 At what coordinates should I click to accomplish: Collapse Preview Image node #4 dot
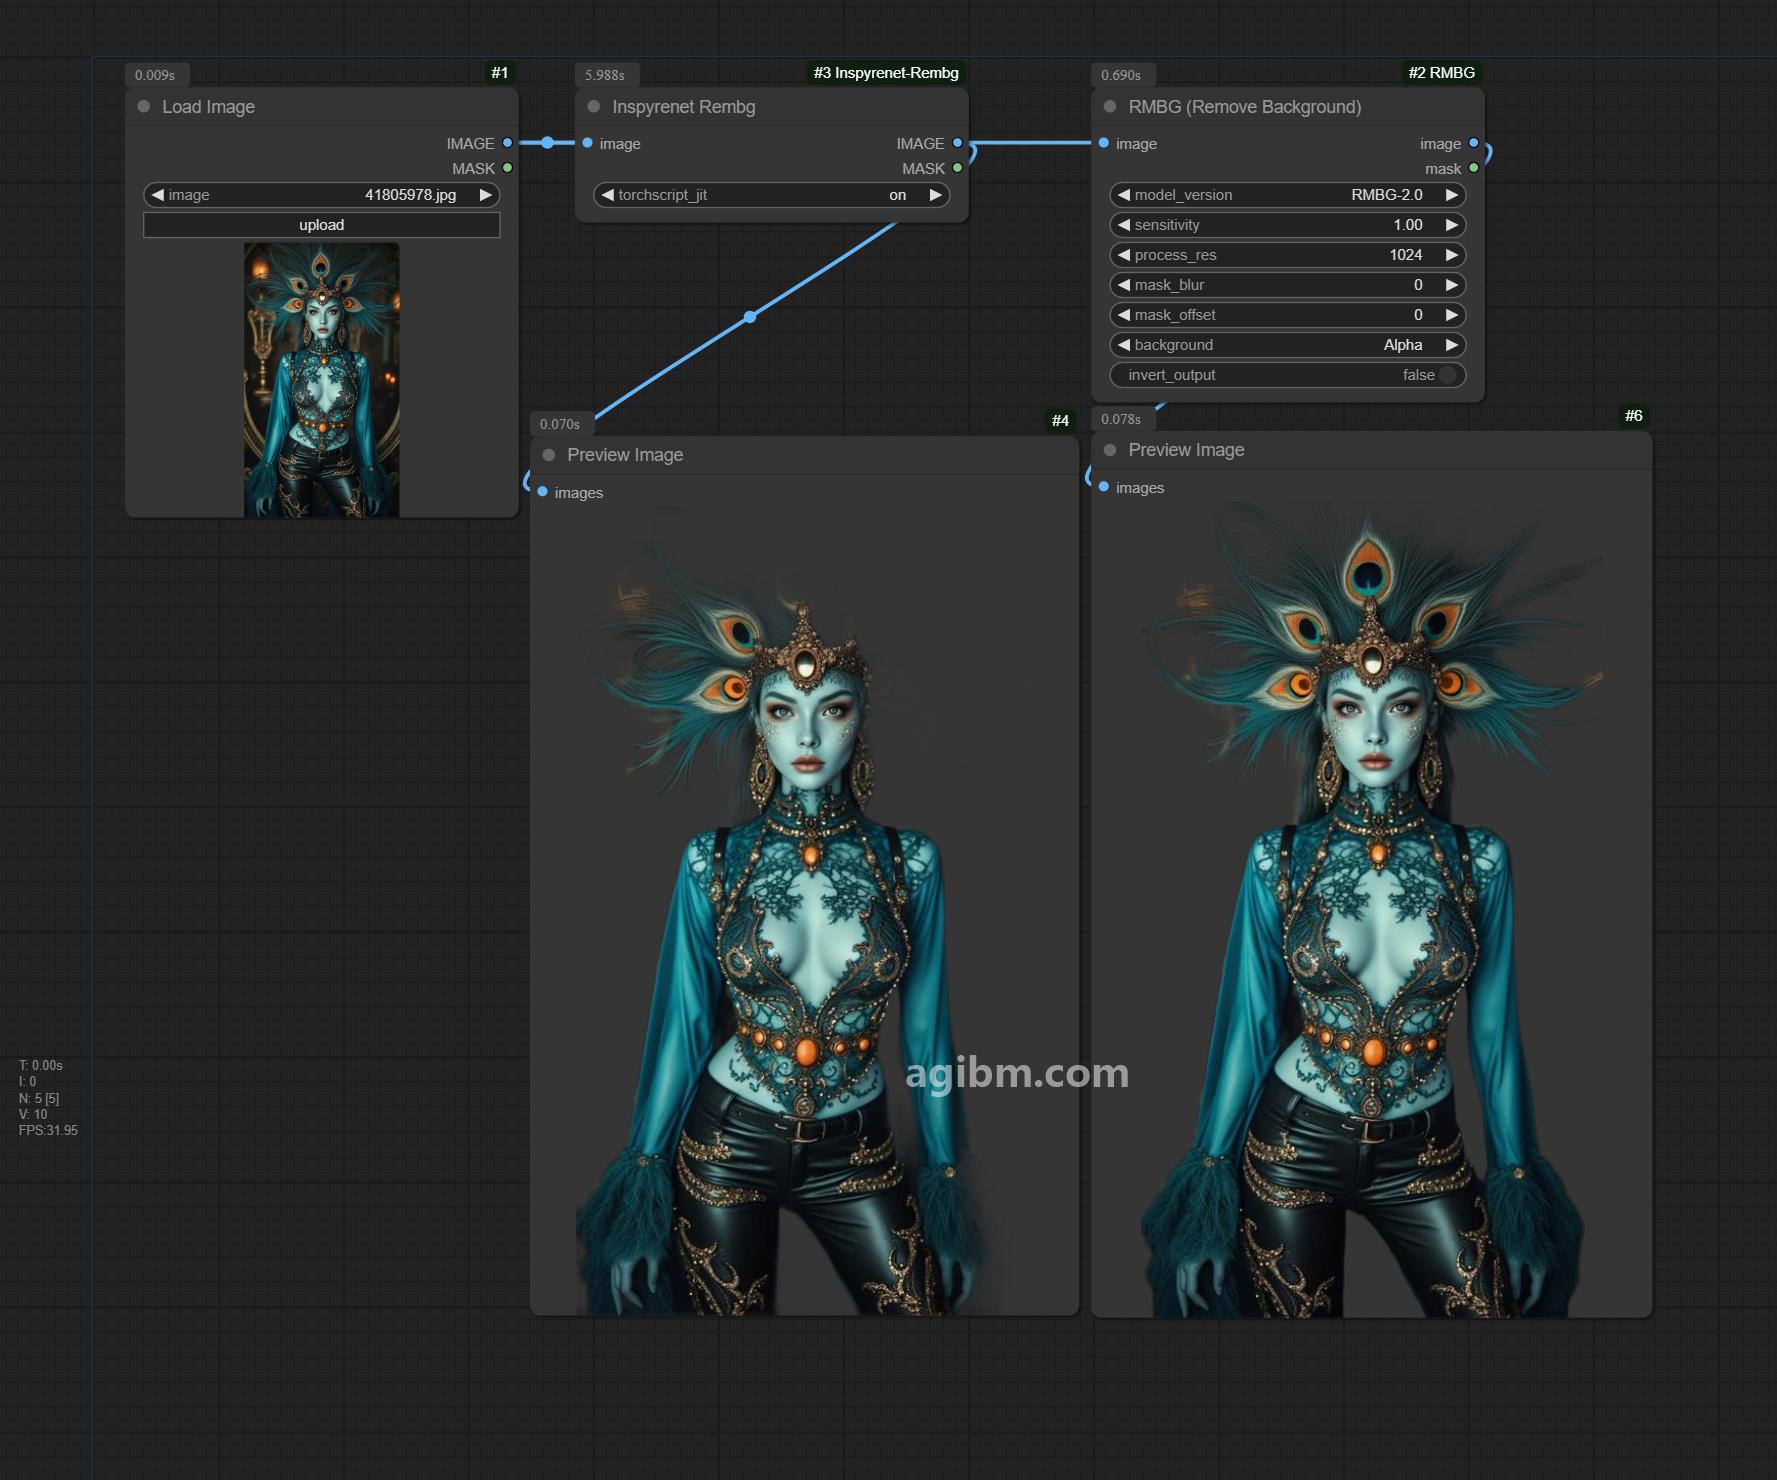pos(549,455)
